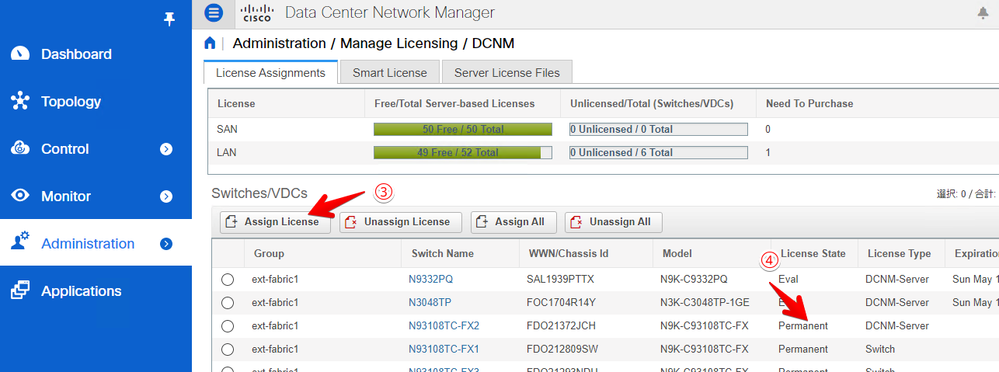
Task: Switch to the Server License Files tab
Action: (507, 73)
